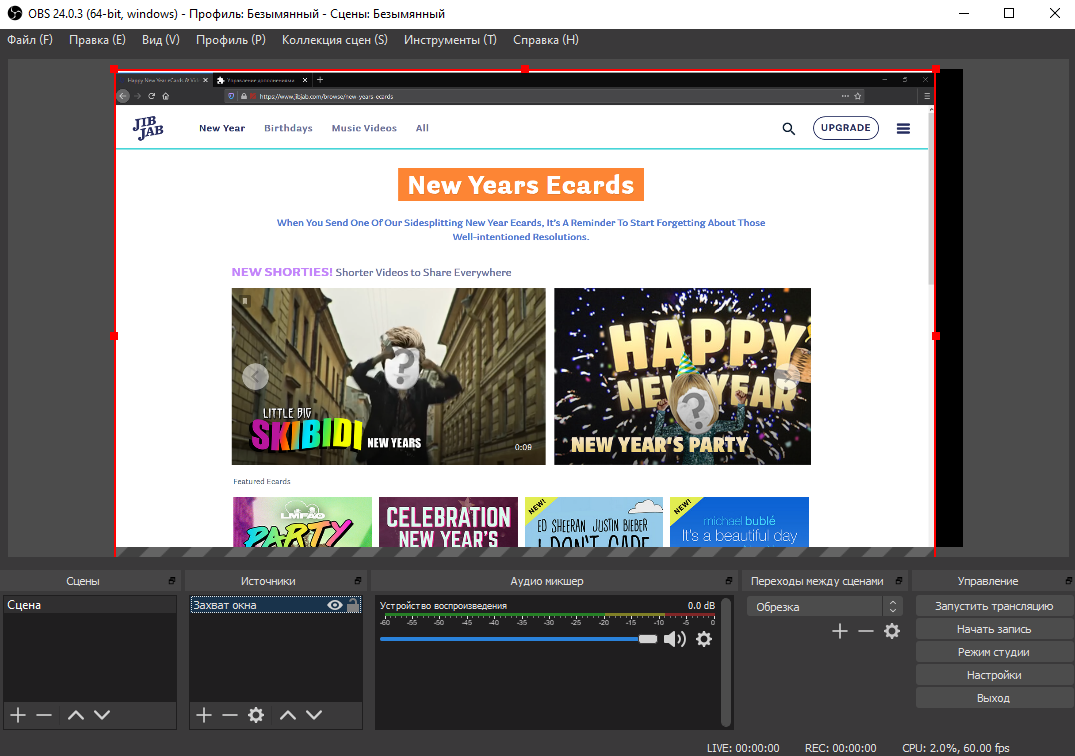Screen dimensions: 1075x756
Task: Select the Захват окна source row
Action: (276, 605)
